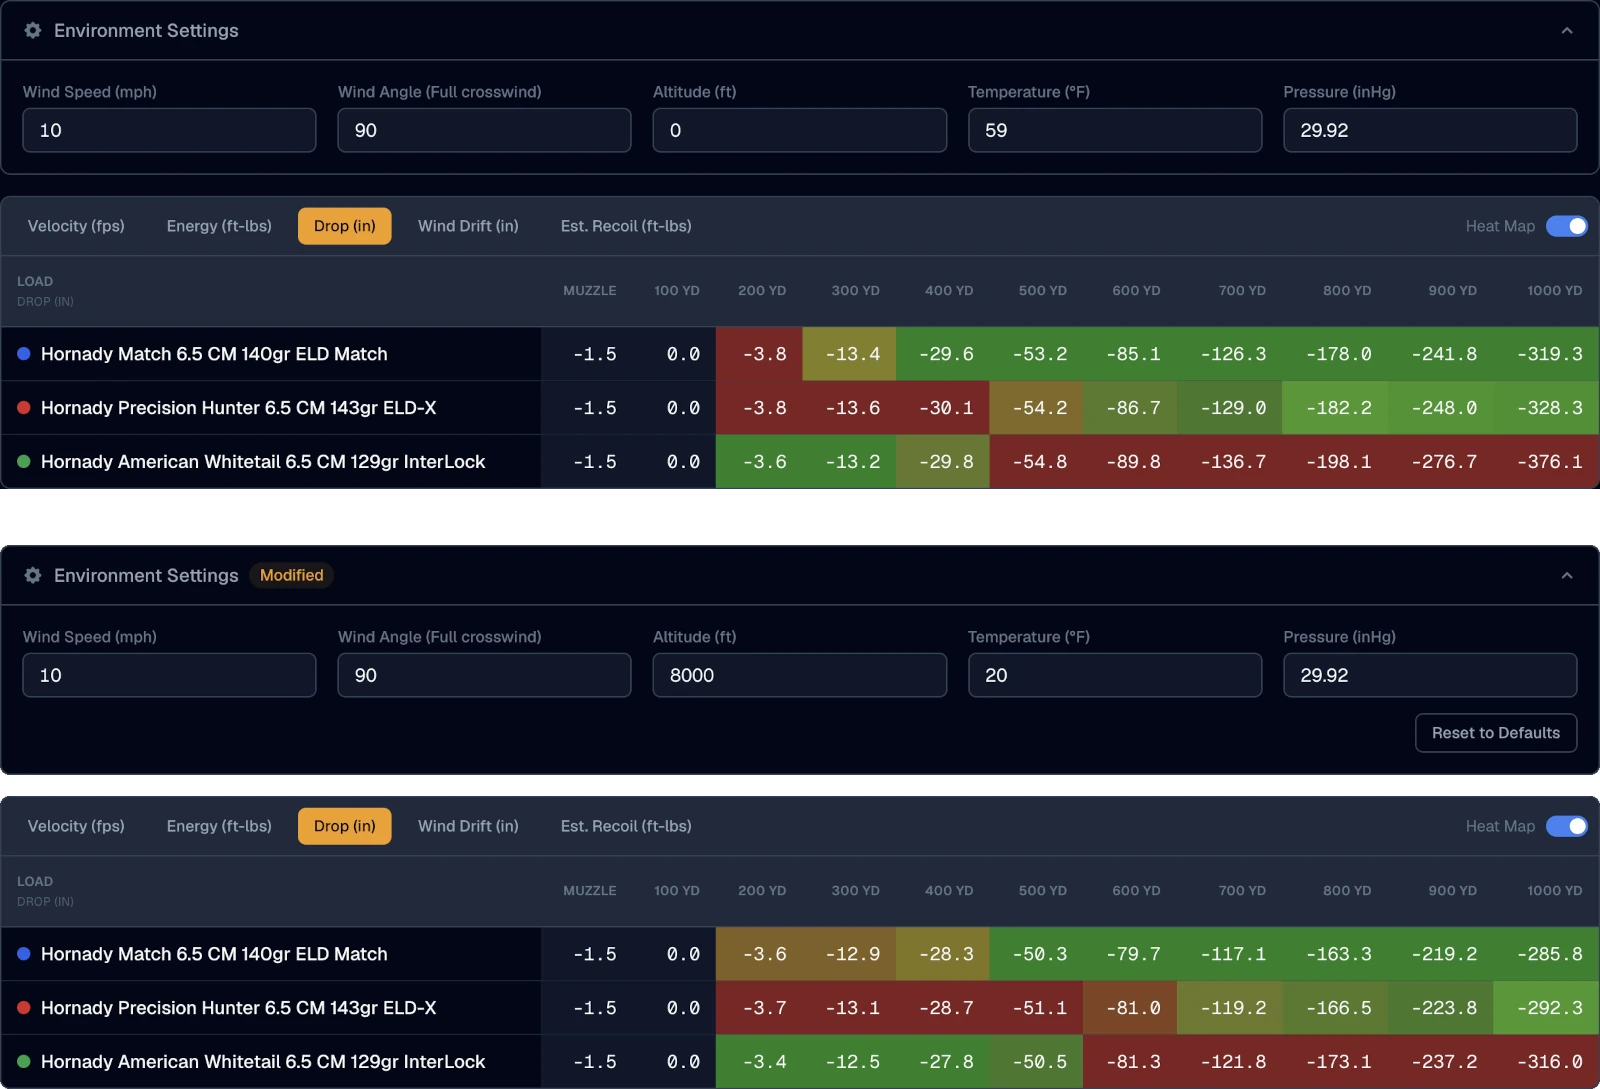The width and height of the screenshot is (1600, 1089).
Task: Click the -136.7 cell at 700 yards
Action: (x=1230, y=462)
